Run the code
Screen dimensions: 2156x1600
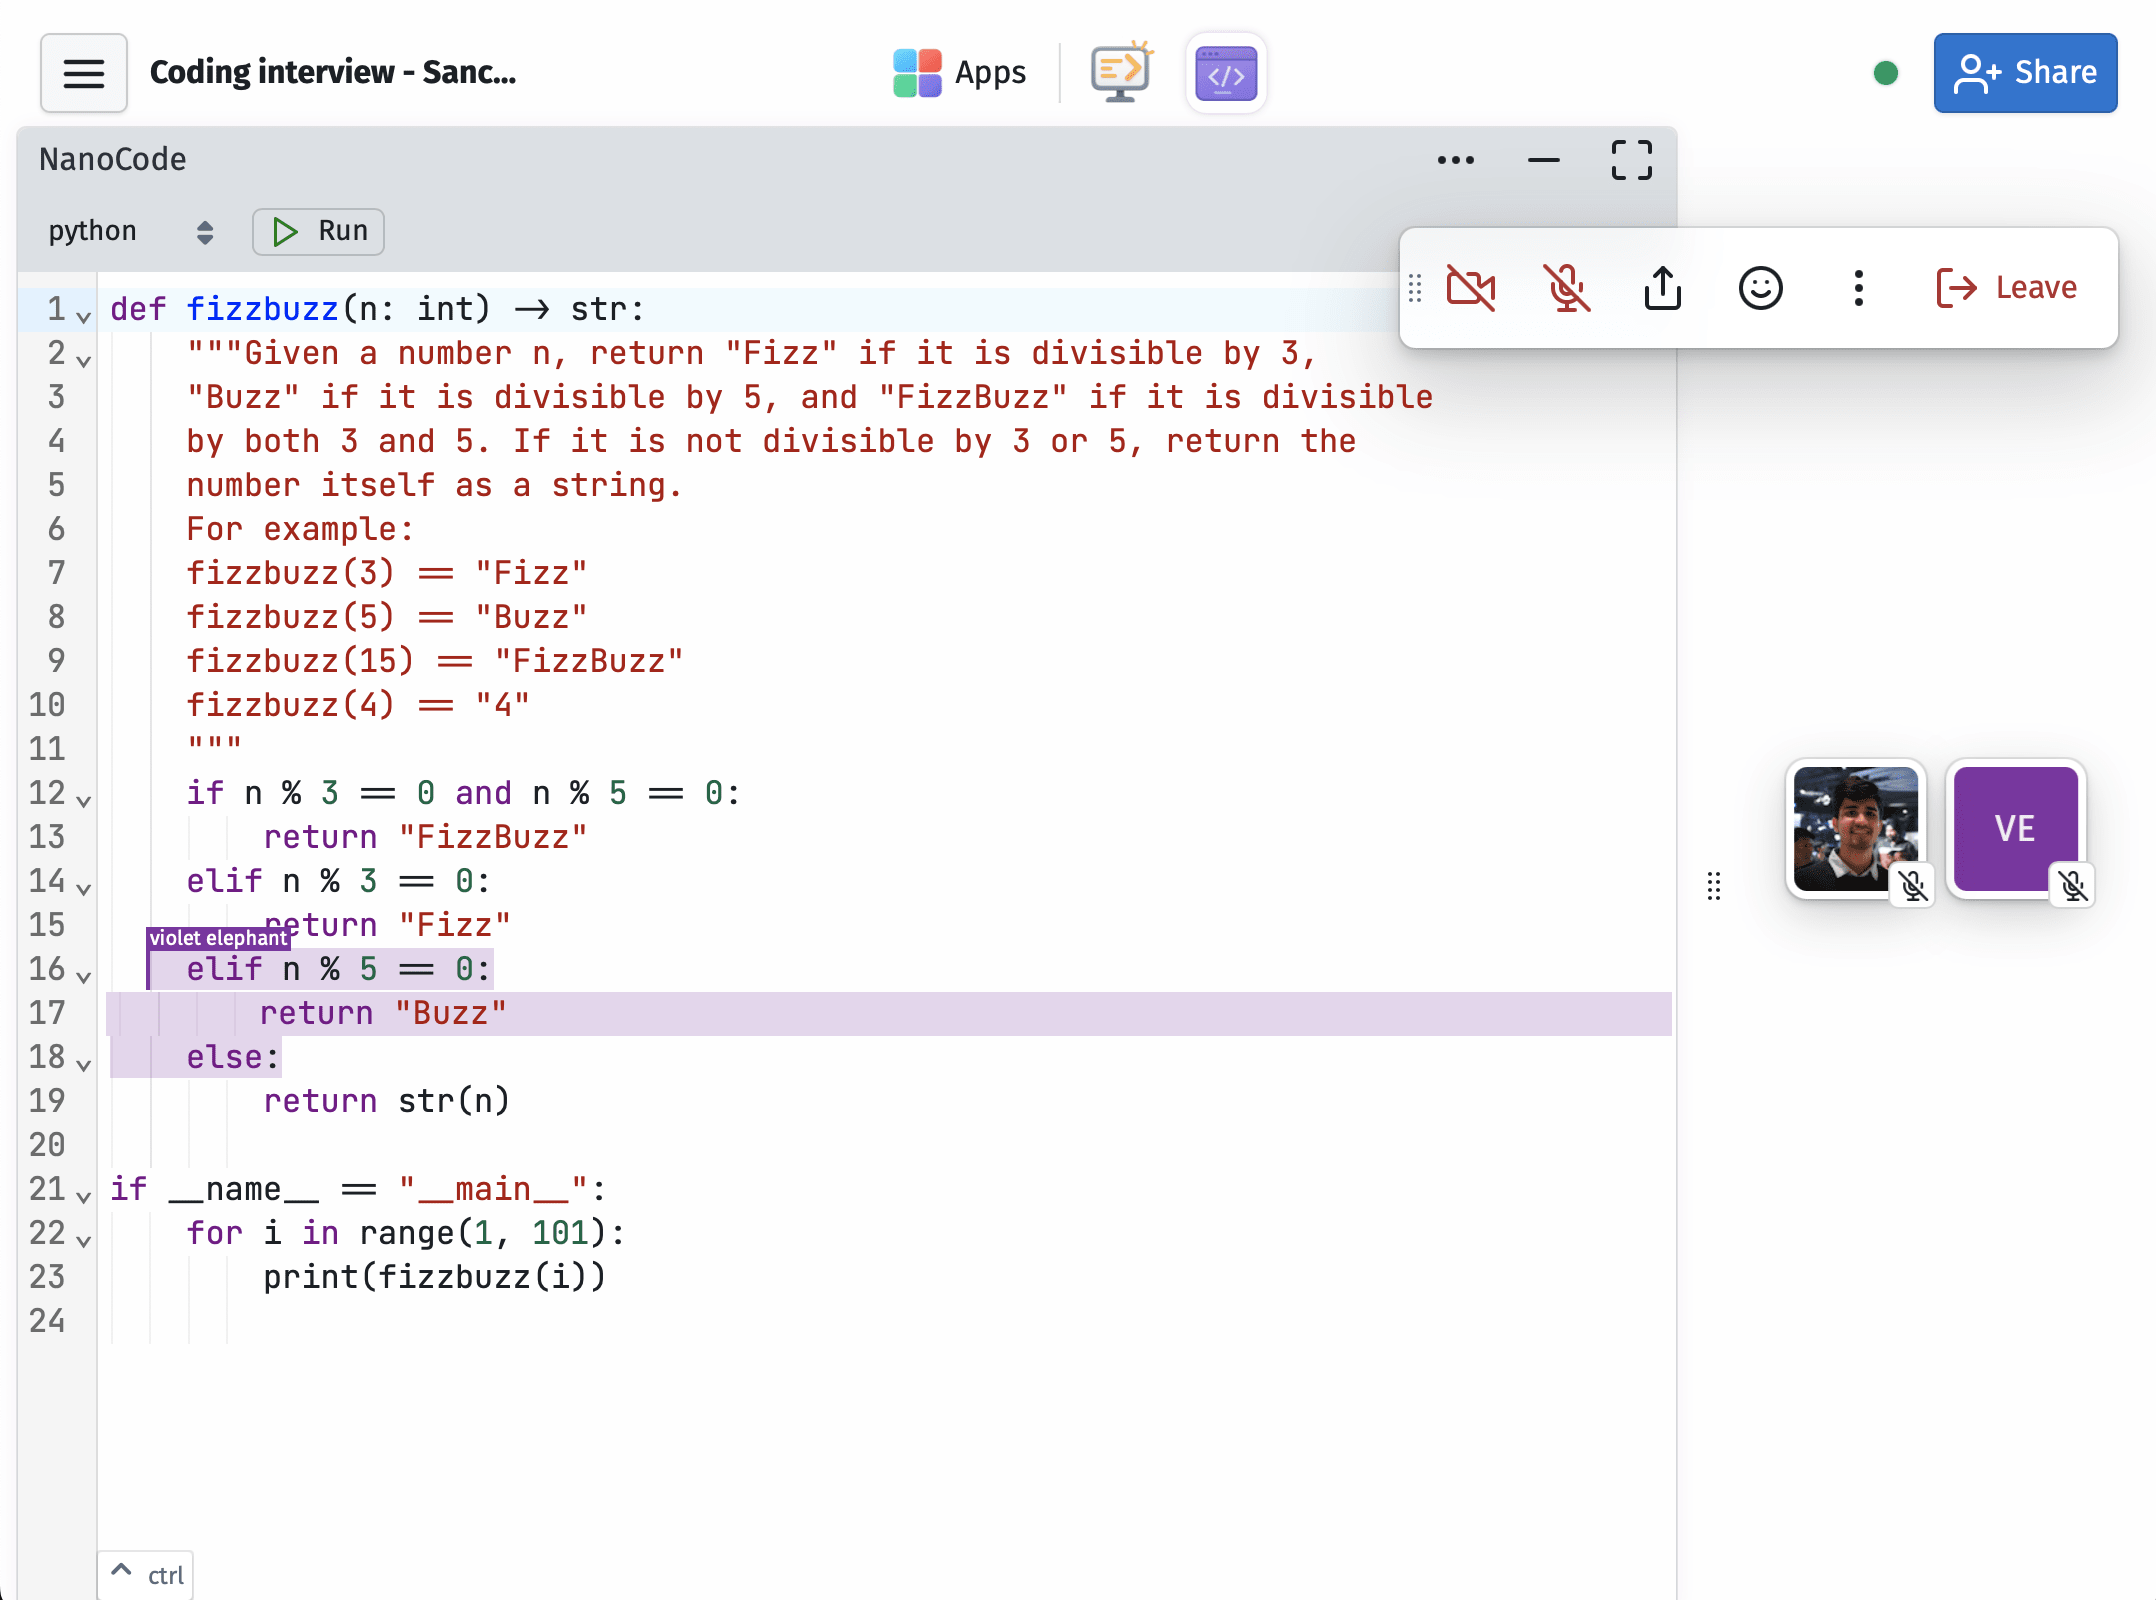[318, 231]
